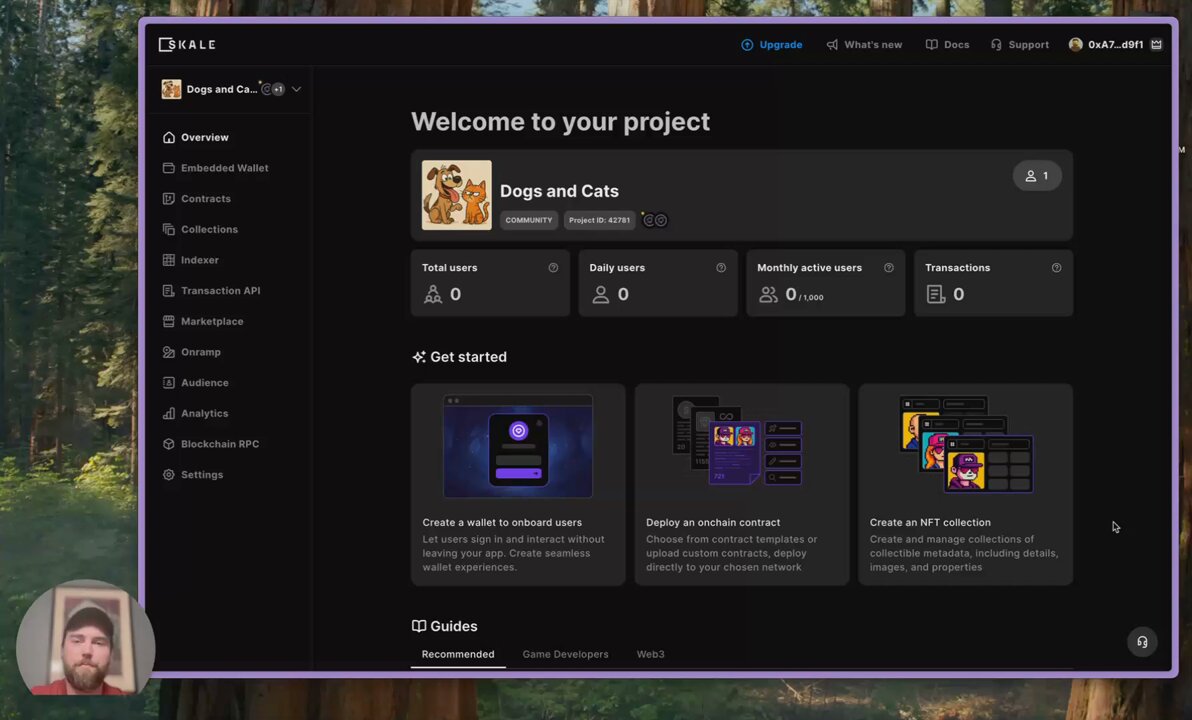The width and height of the screenshot is (1192, 720).
Task: Click the project avatar in sidebar switcher
Action: tap(171, 89)
